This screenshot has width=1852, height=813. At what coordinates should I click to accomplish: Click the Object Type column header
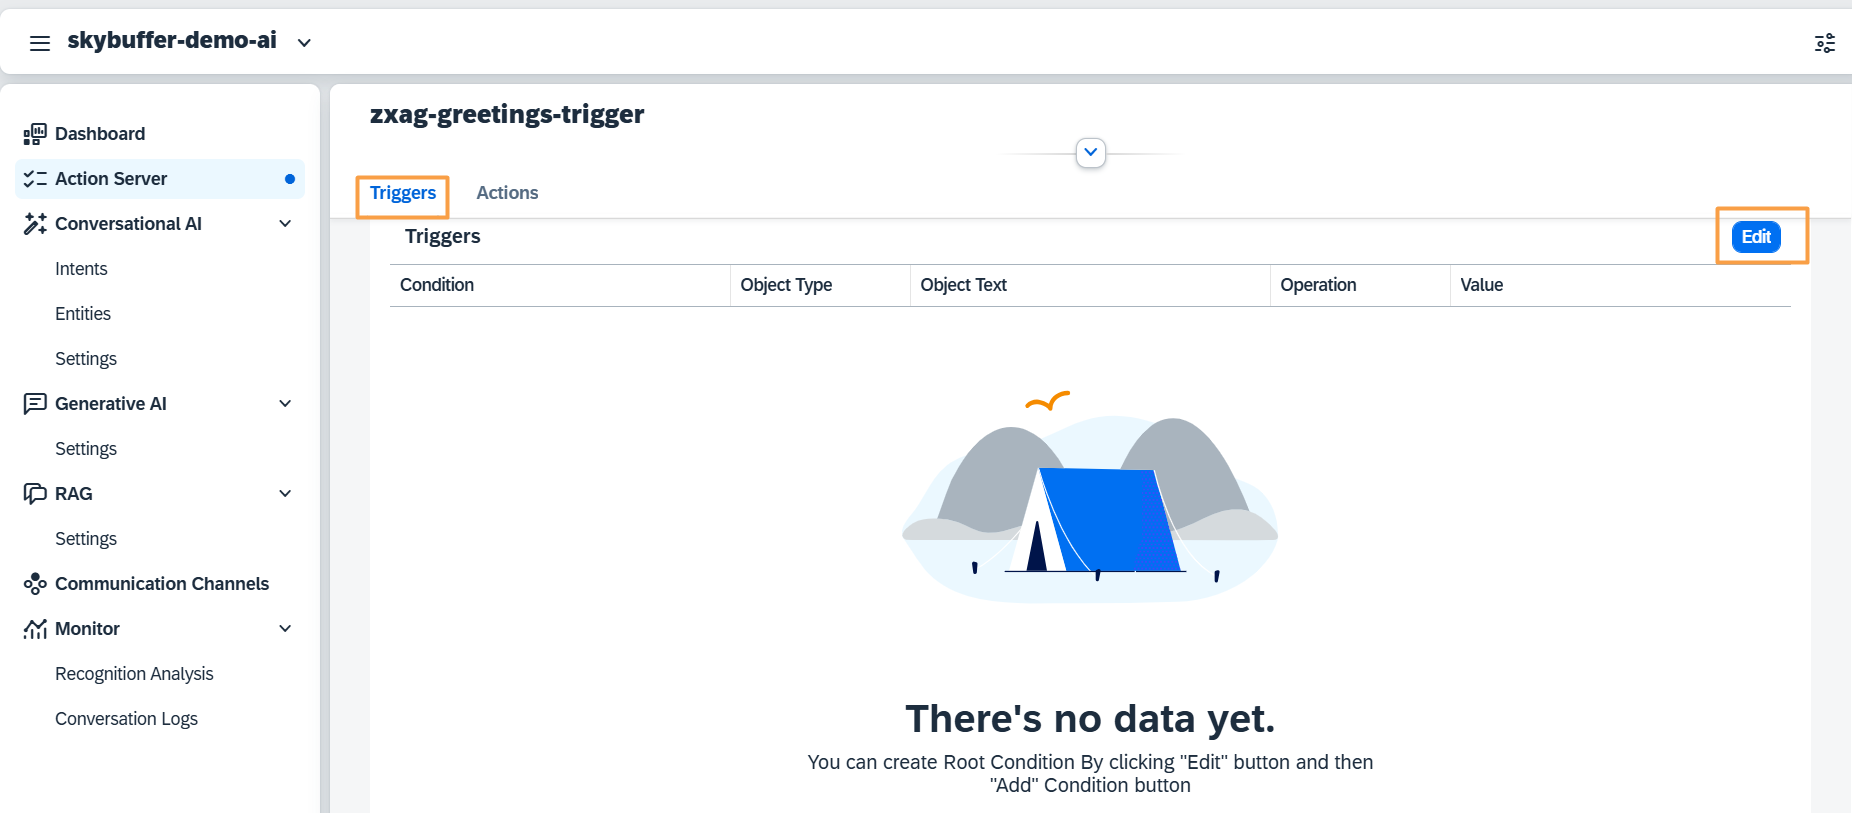[820, 285]
